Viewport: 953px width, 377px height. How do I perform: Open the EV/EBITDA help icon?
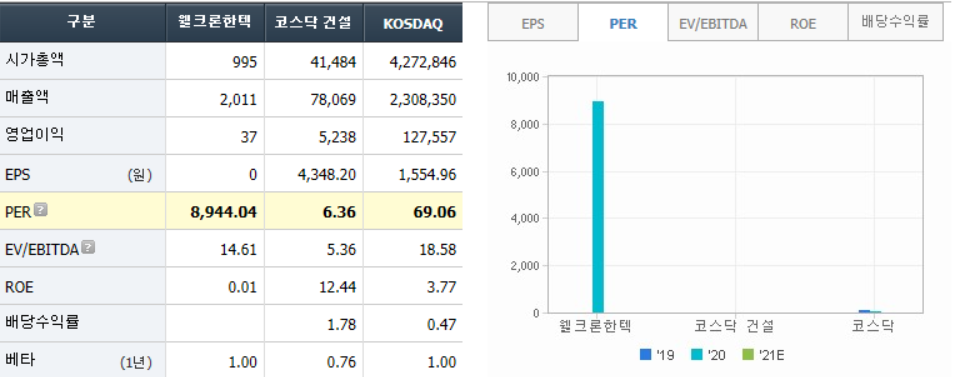point(88,247)
